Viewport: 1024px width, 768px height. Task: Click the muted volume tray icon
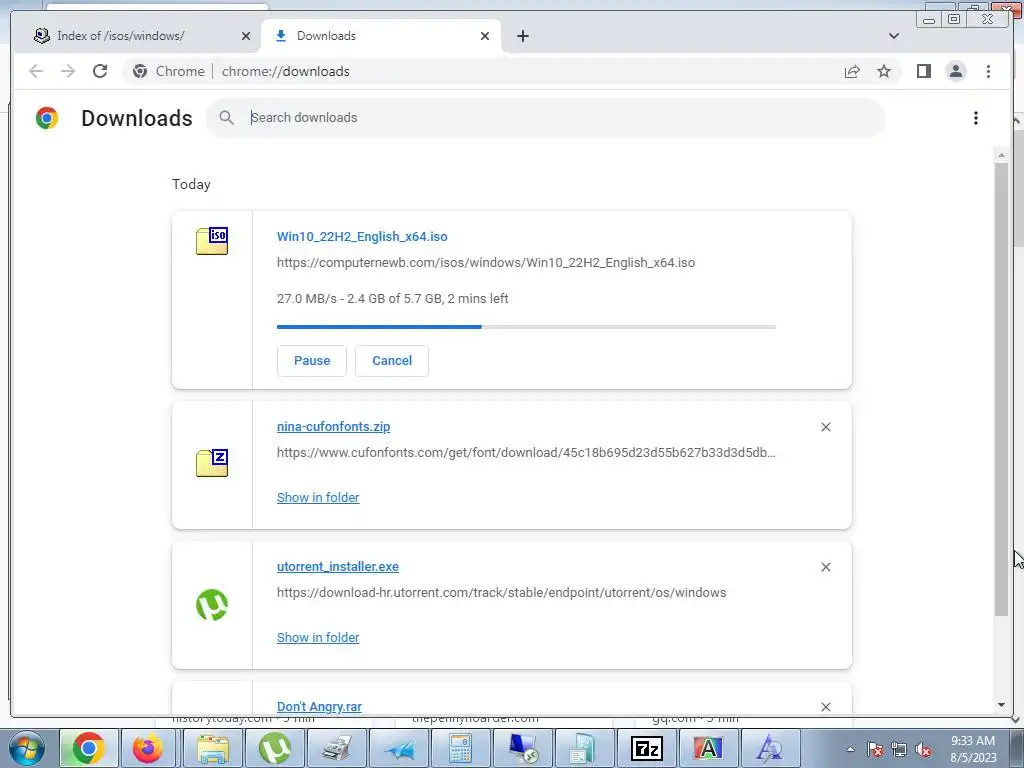pos(923,749)
